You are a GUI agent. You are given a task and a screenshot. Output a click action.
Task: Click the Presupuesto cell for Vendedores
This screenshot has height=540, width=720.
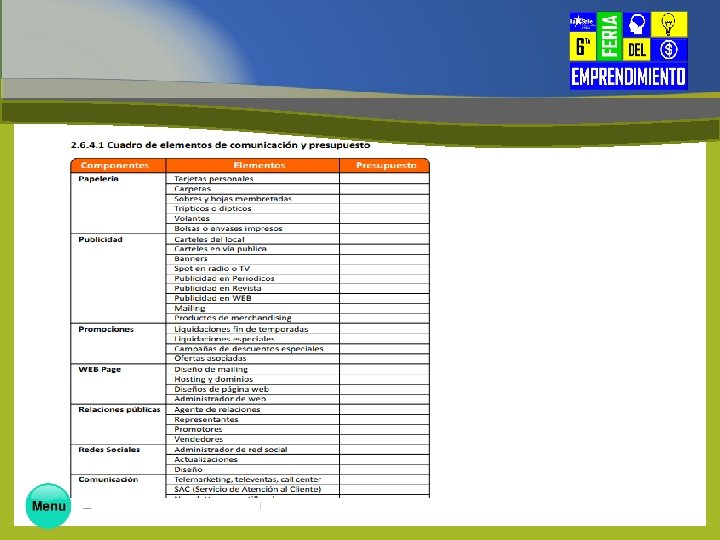pos(385,439)
